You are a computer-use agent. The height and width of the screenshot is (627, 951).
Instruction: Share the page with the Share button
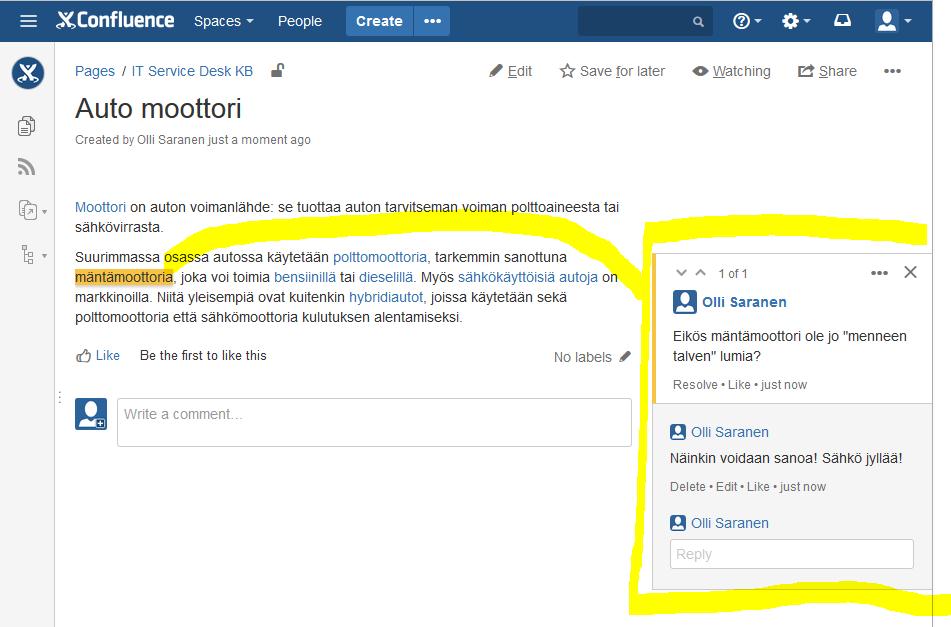[x=827, y=72]
